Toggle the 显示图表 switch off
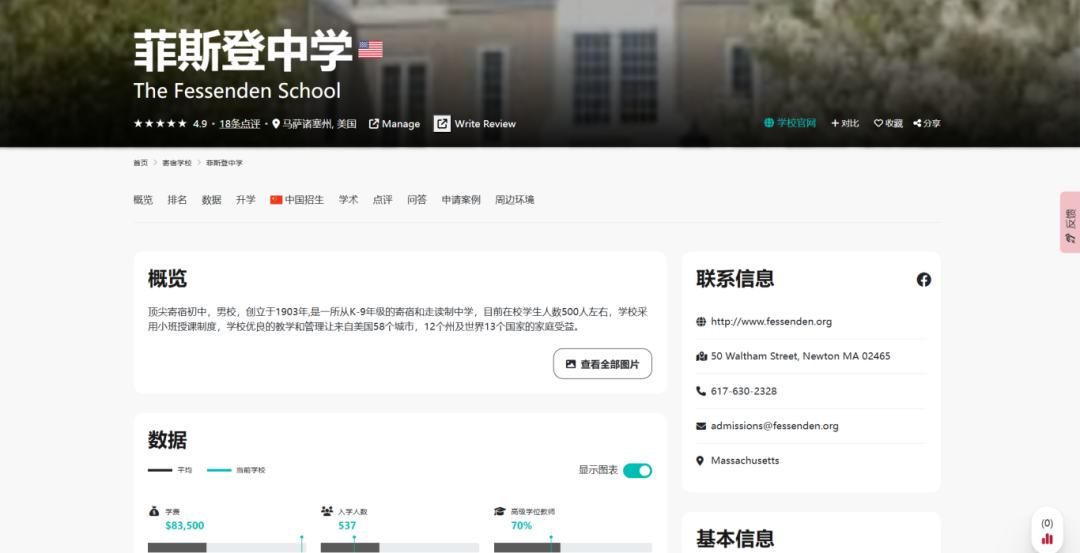The width and height of the screenshot is (1080, 553). pyautogui.click(x=637, y=470)
